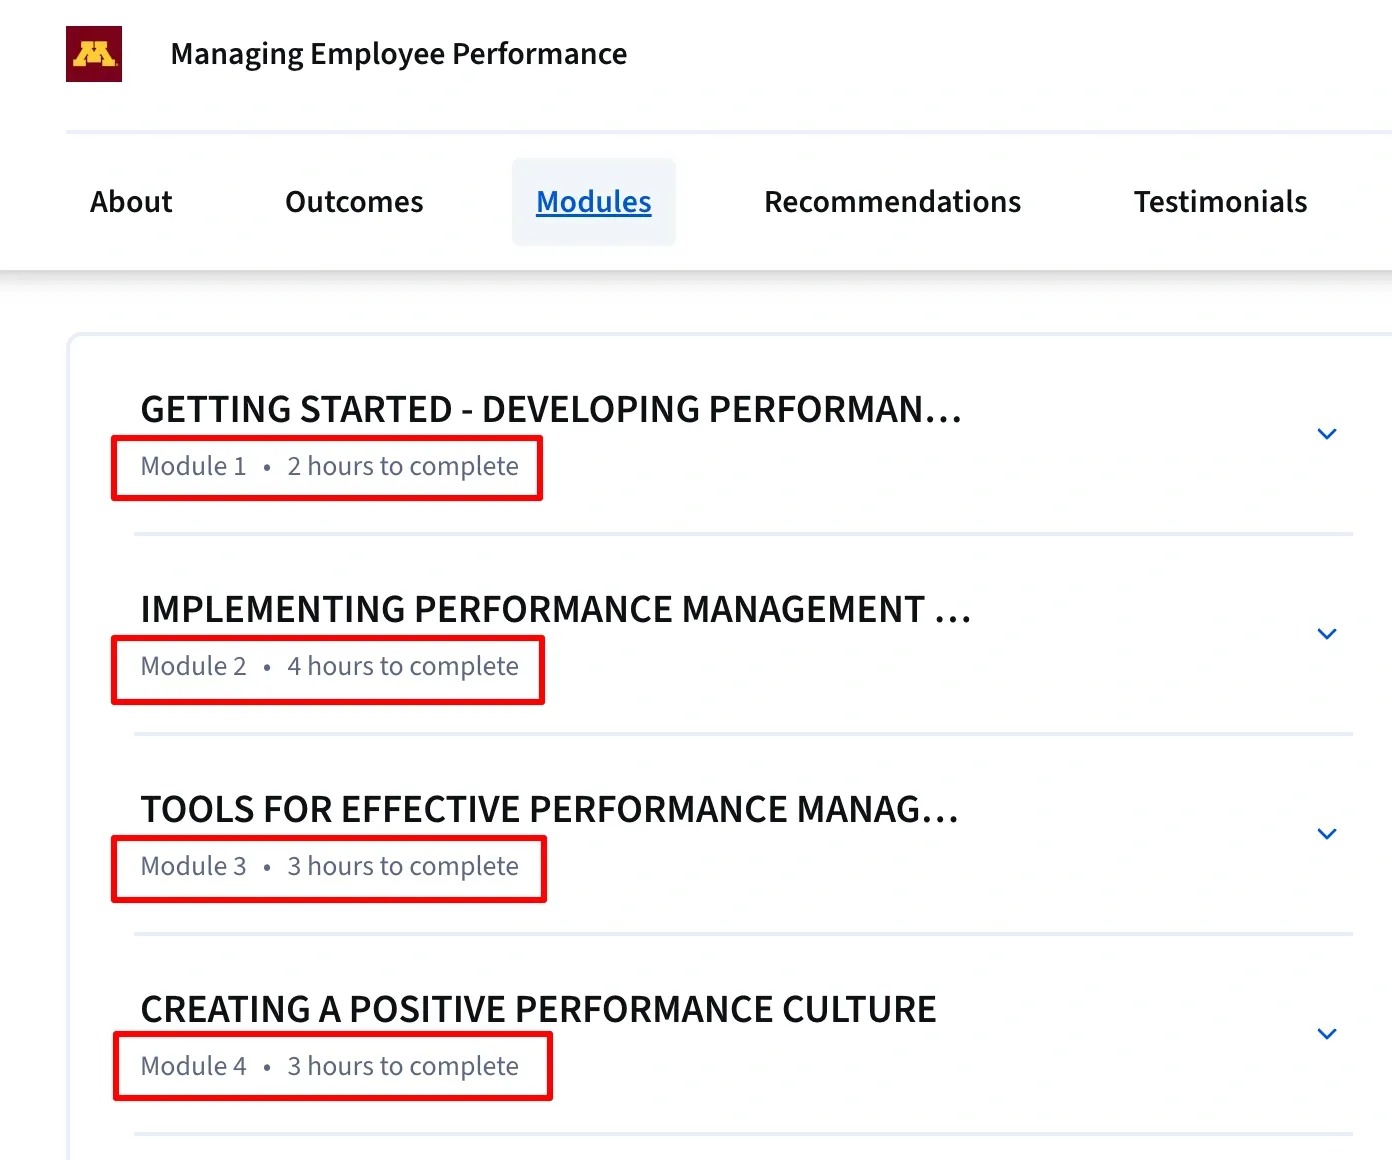Go to the Recommendations tab
The image size is (1392, 1160).
[892, 202]
